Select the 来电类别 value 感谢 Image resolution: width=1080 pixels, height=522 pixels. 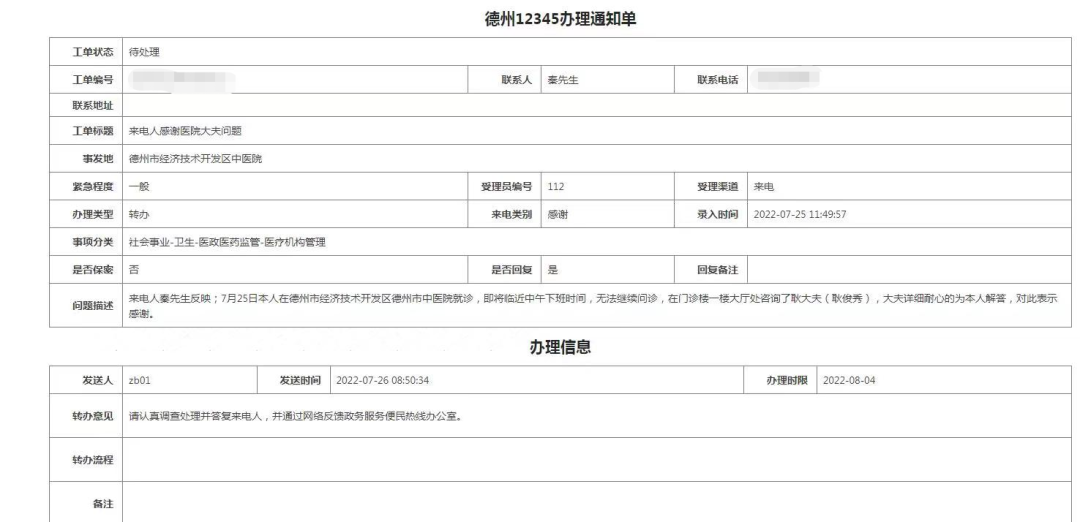(557, 214)
